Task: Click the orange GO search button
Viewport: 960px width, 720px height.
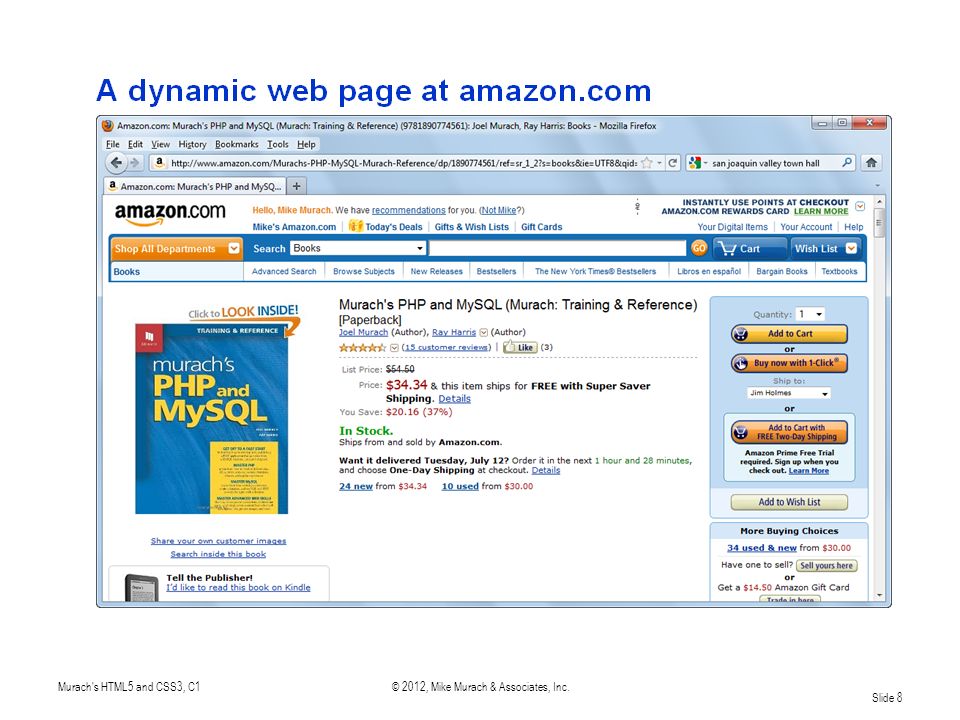Action: tap(699, 248)
